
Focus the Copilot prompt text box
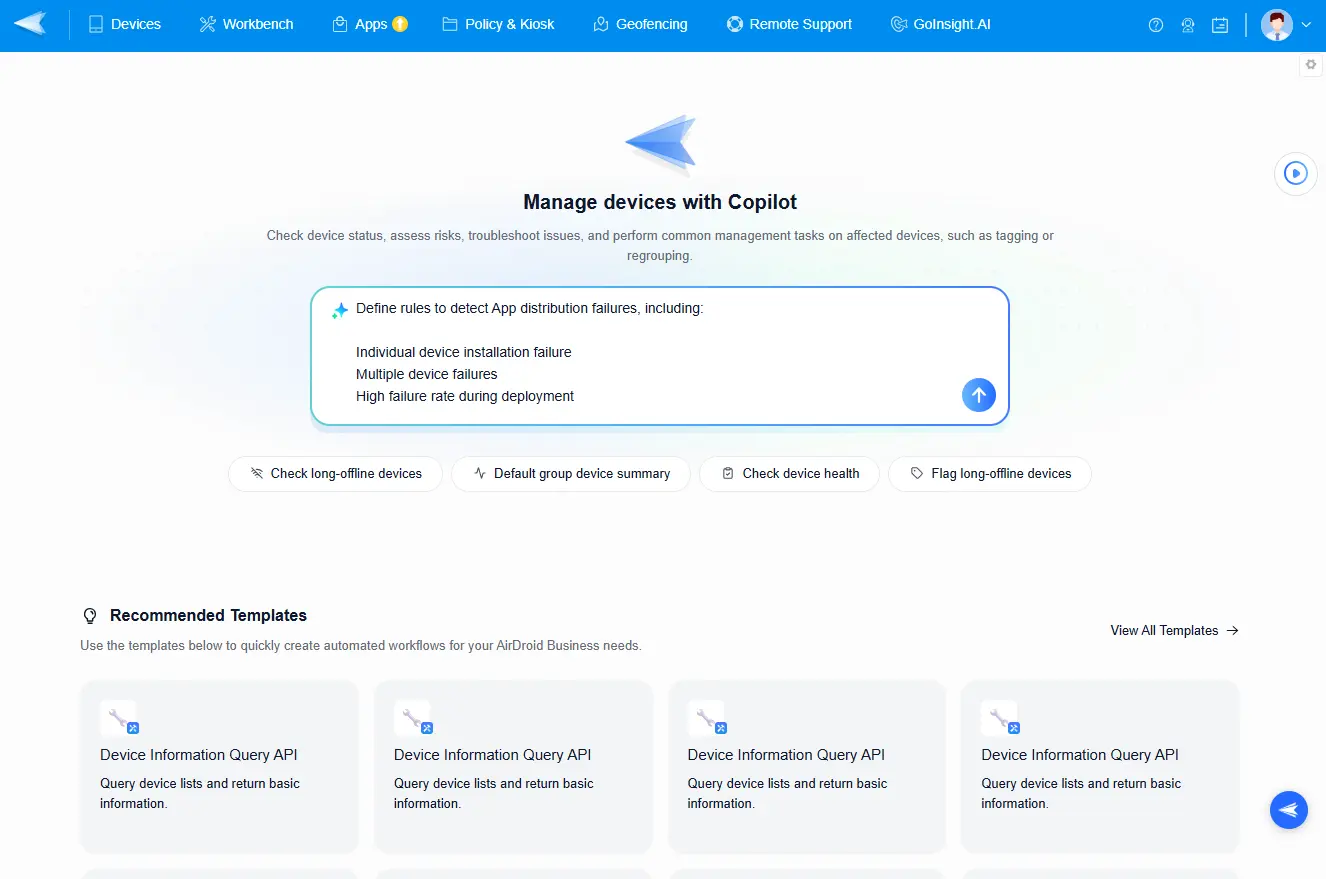click(660, 356)
